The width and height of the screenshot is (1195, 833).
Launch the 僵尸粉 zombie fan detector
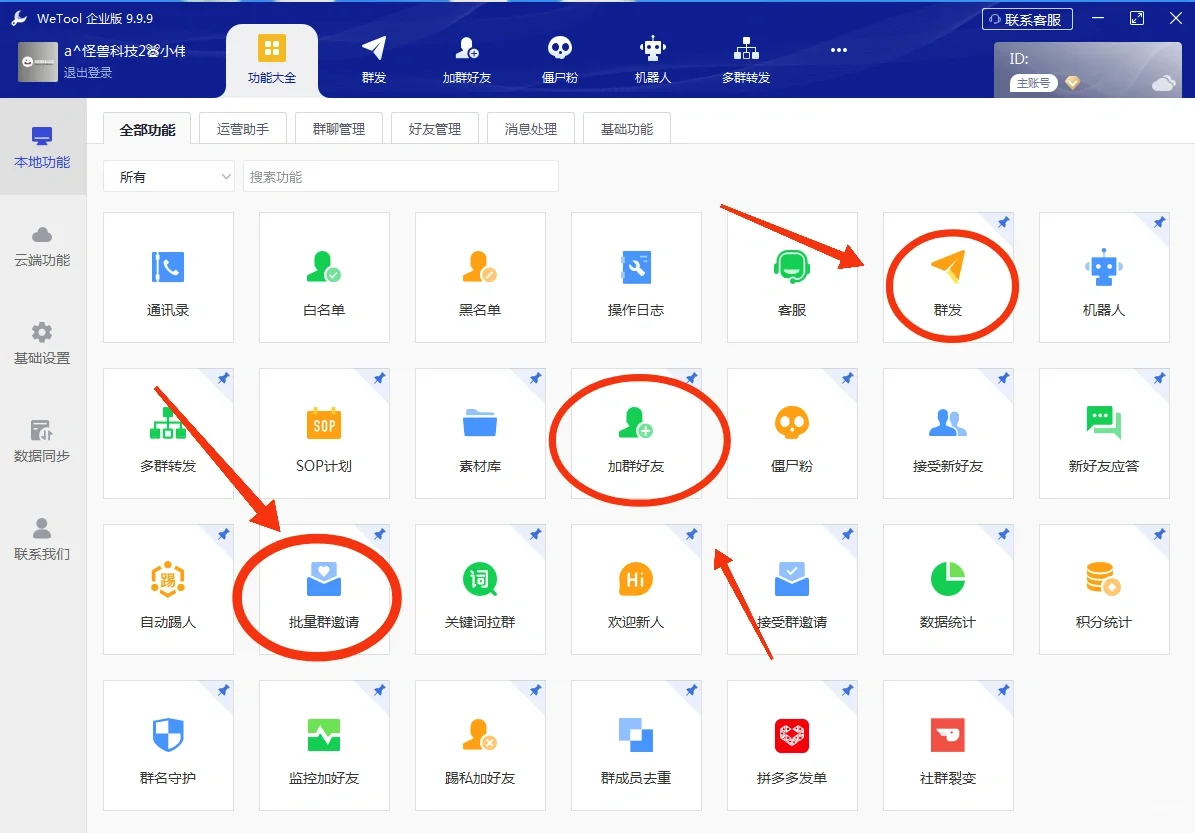pyautogui.click(x=792, y=433)
